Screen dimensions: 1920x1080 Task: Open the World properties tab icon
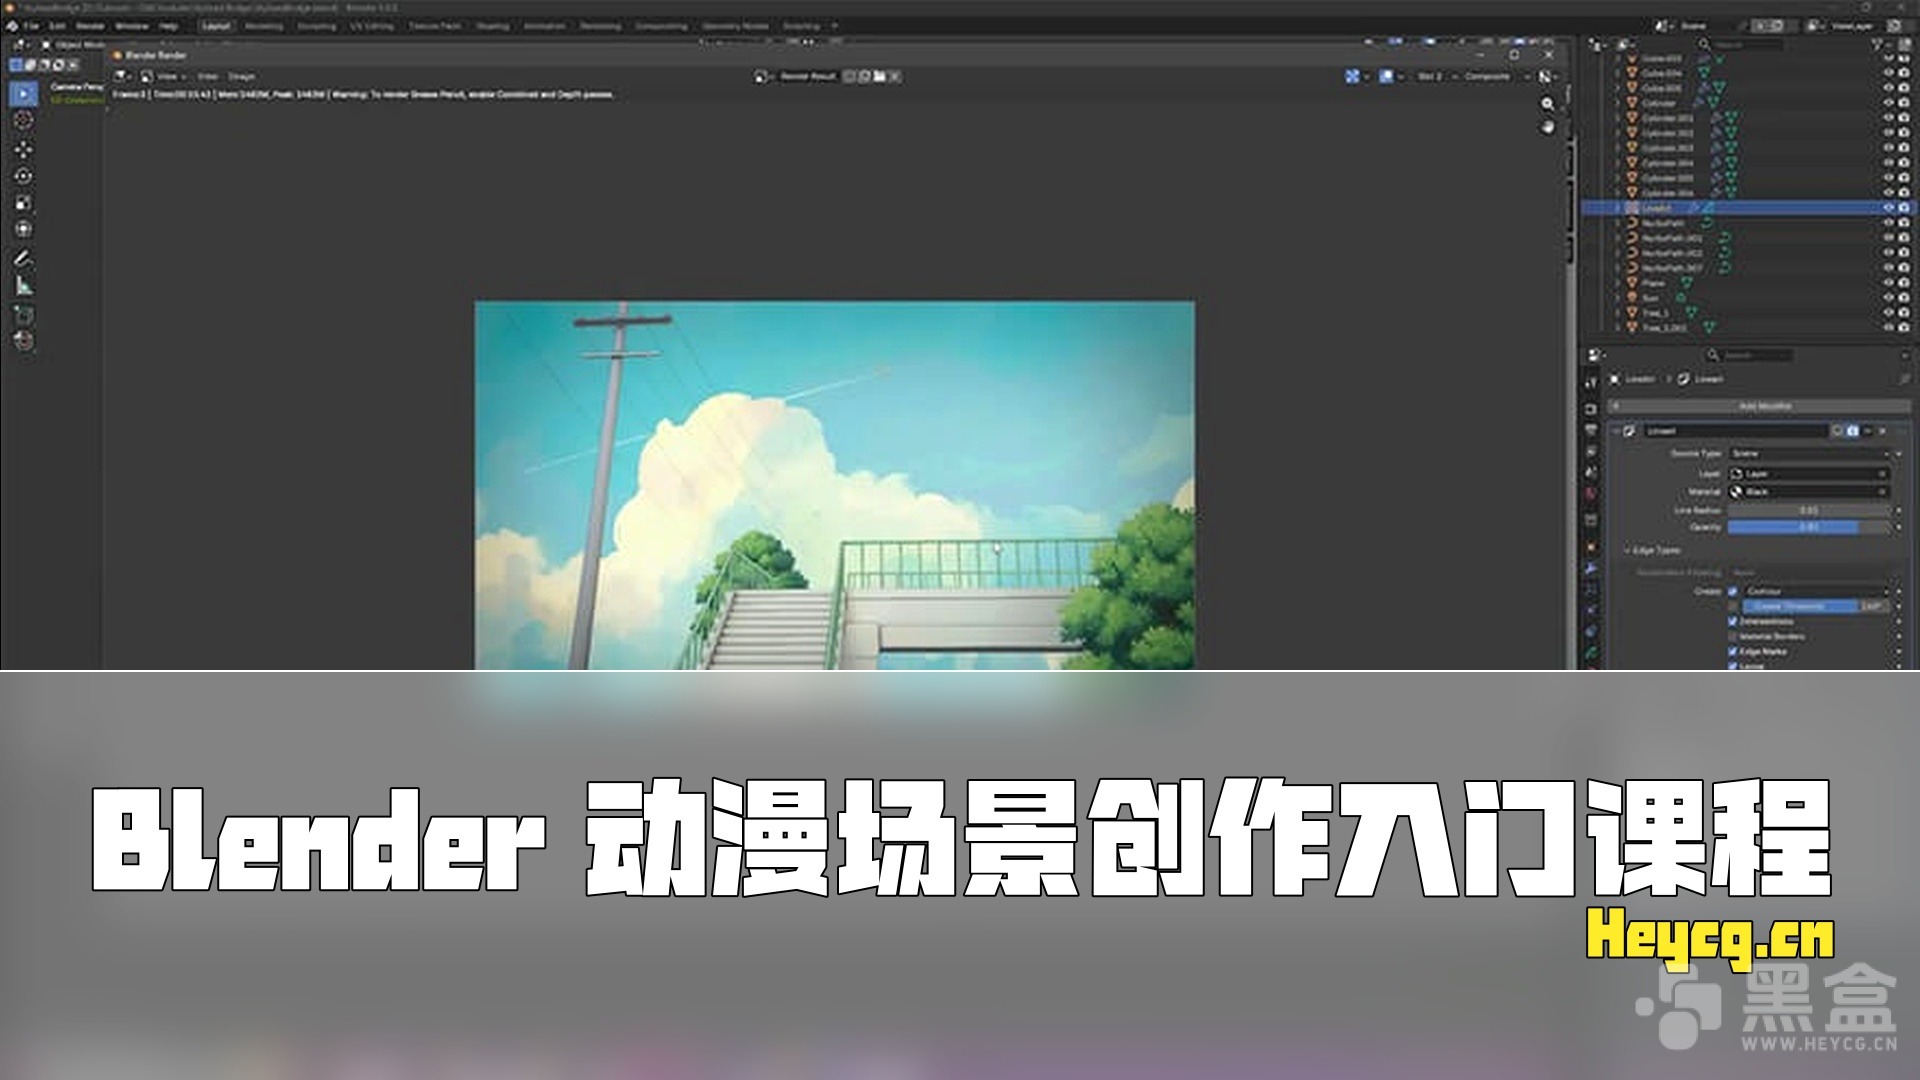click(x=1591, y=494)
